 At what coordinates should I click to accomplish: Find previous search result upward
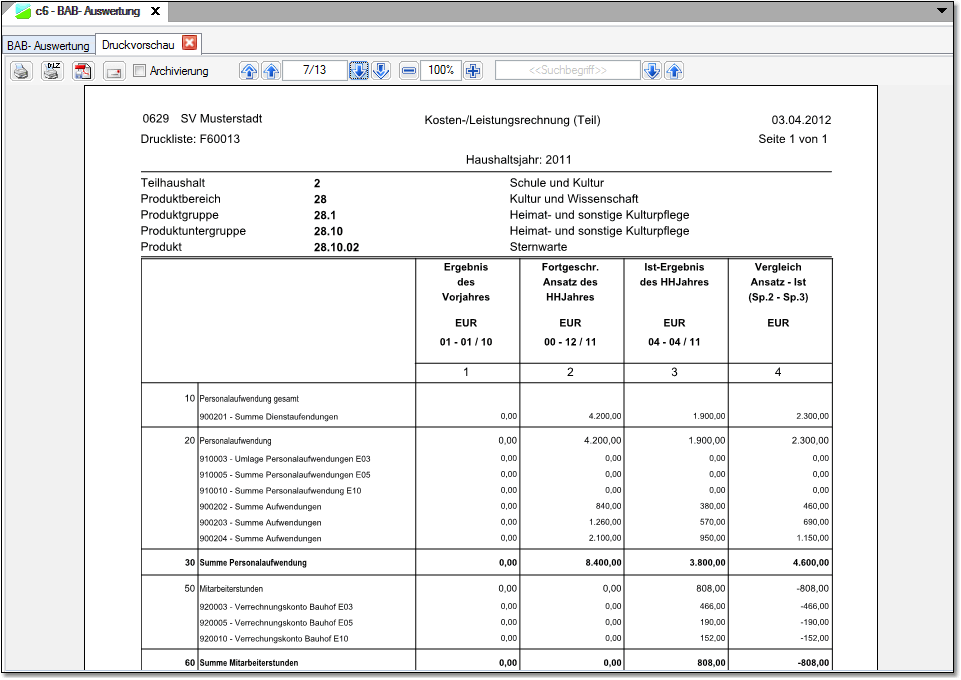tap(674, 71)
